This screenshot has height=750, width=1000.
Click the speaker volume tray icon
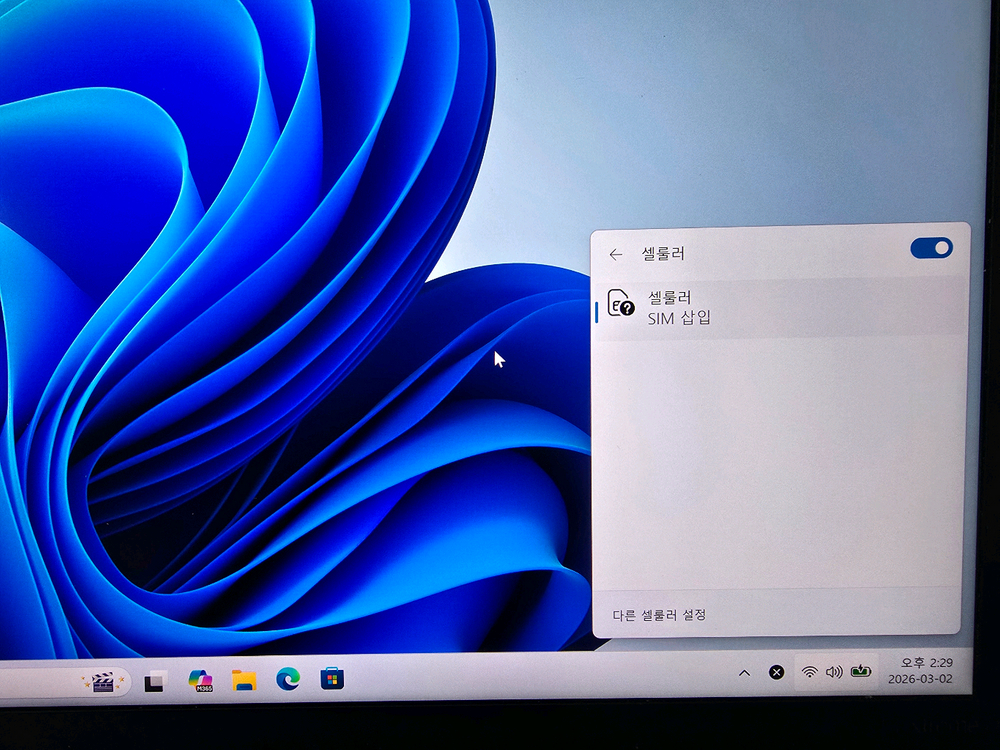pyautogui.click(x=833, y=671)
